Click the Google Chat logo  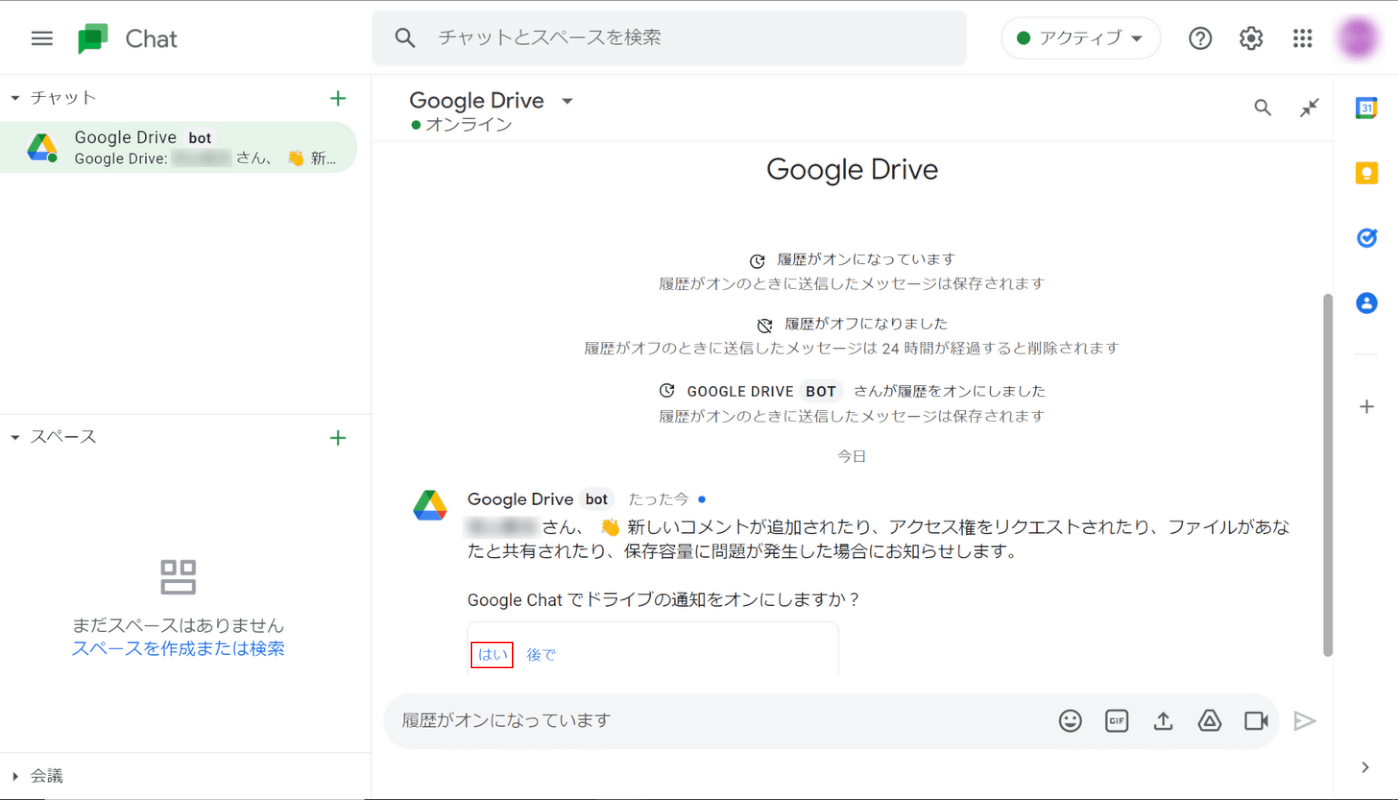[x=93, y=39]
